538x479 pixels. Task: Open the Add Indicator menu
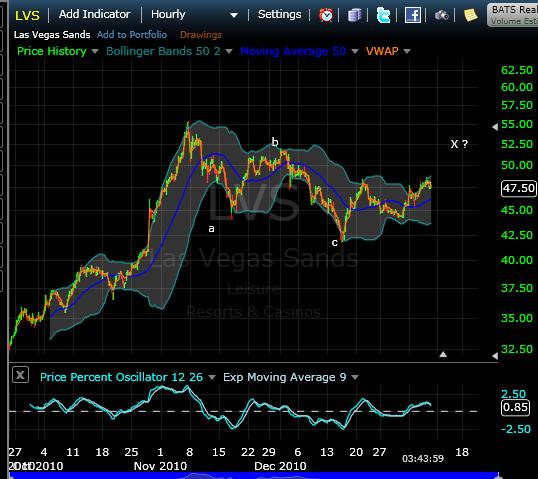point(94,14)
